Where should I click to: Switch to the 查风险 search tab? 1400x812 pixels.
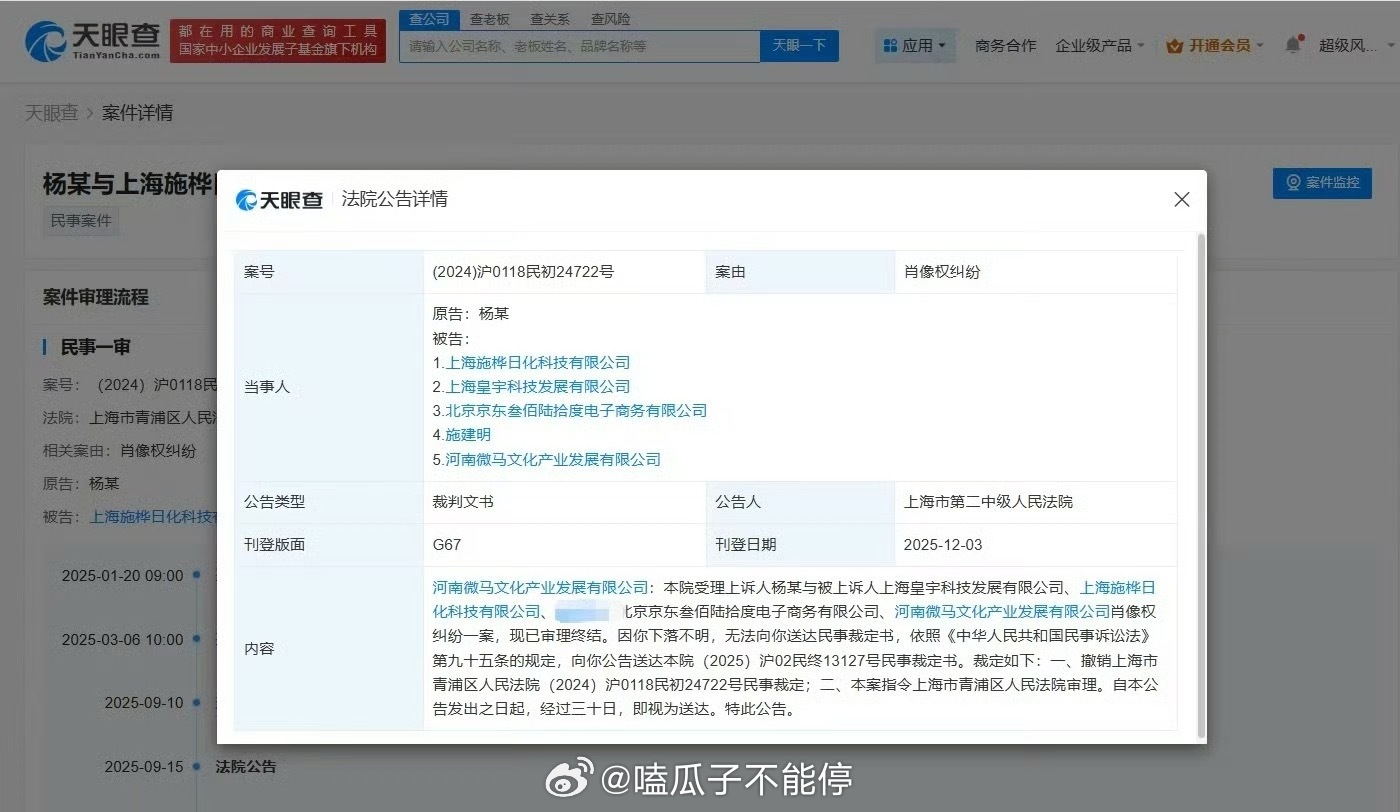[611, 18]
